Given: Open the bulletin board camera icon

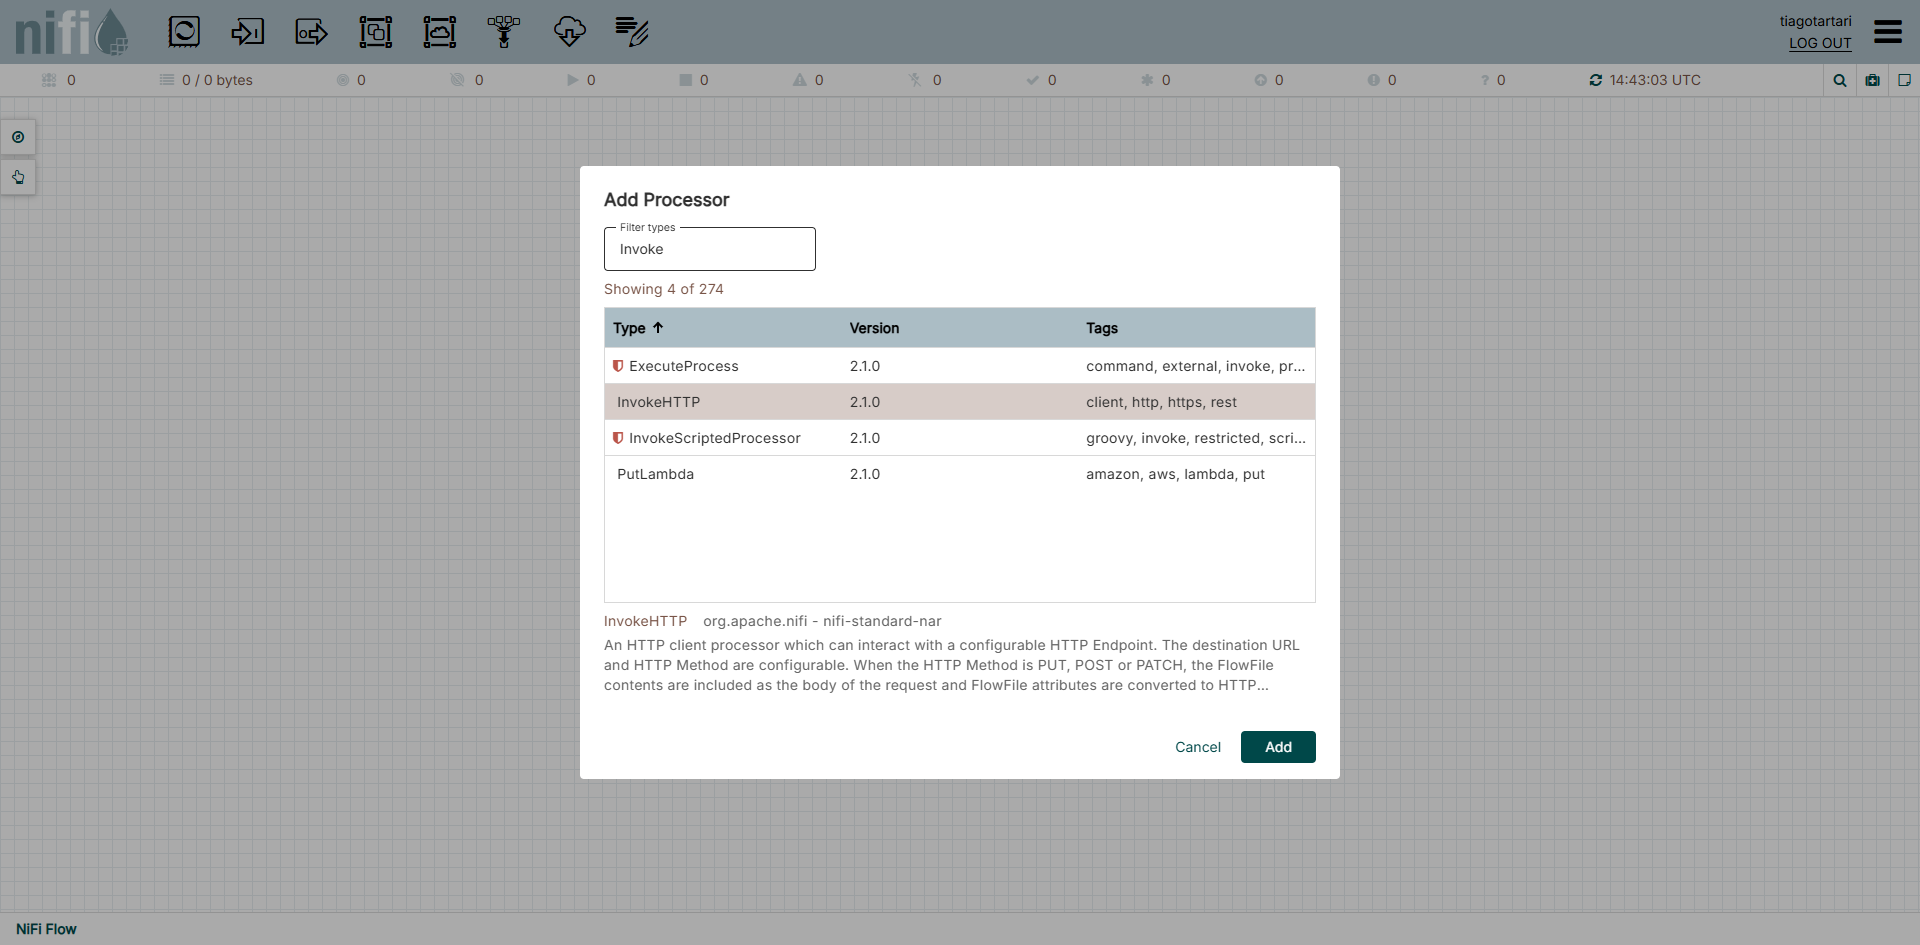Looking at the screenshot, I should (1873, 80).
